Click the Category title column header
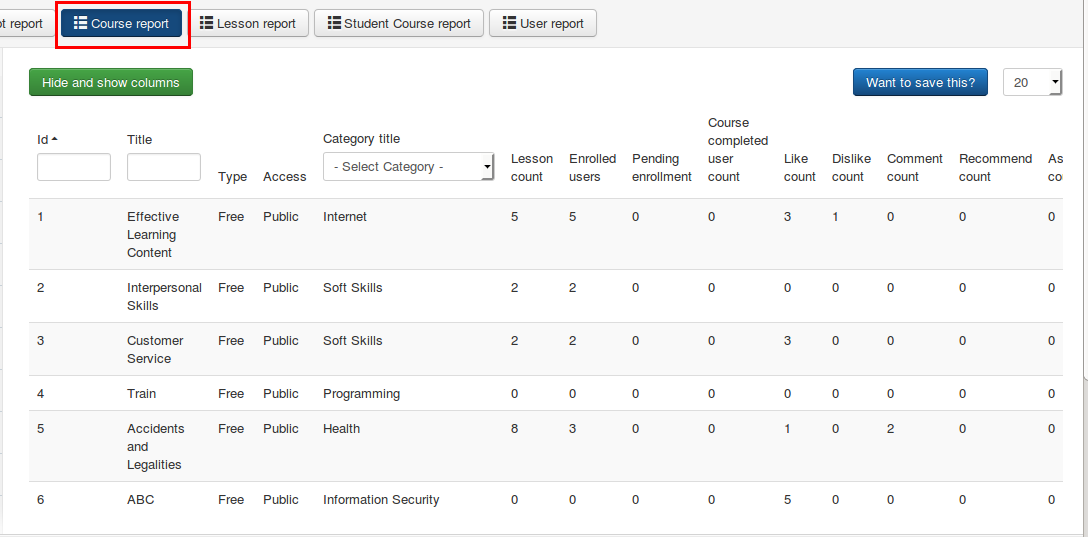The width and height of the screenshot is (1088, 537). pos(361,139)
